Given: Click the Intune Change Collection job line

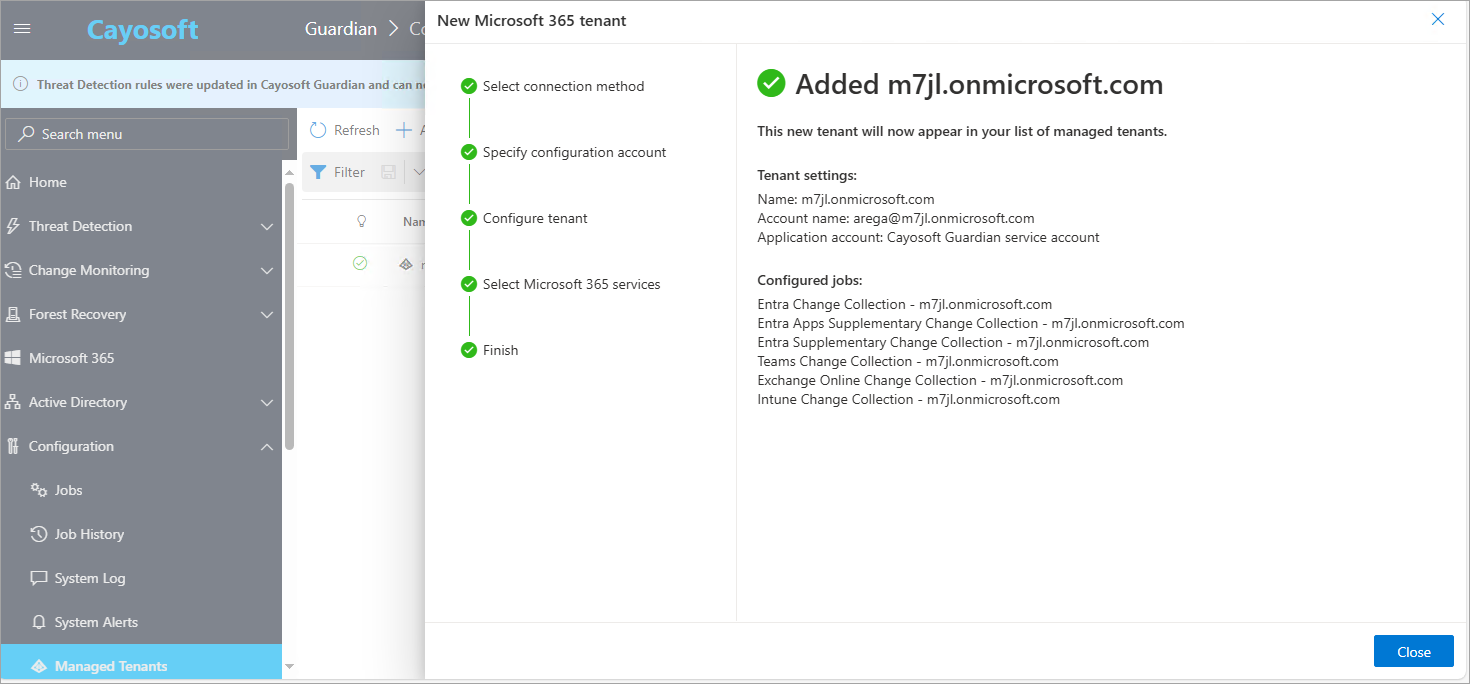Looking at the screenshot, I should pos(908,399).
